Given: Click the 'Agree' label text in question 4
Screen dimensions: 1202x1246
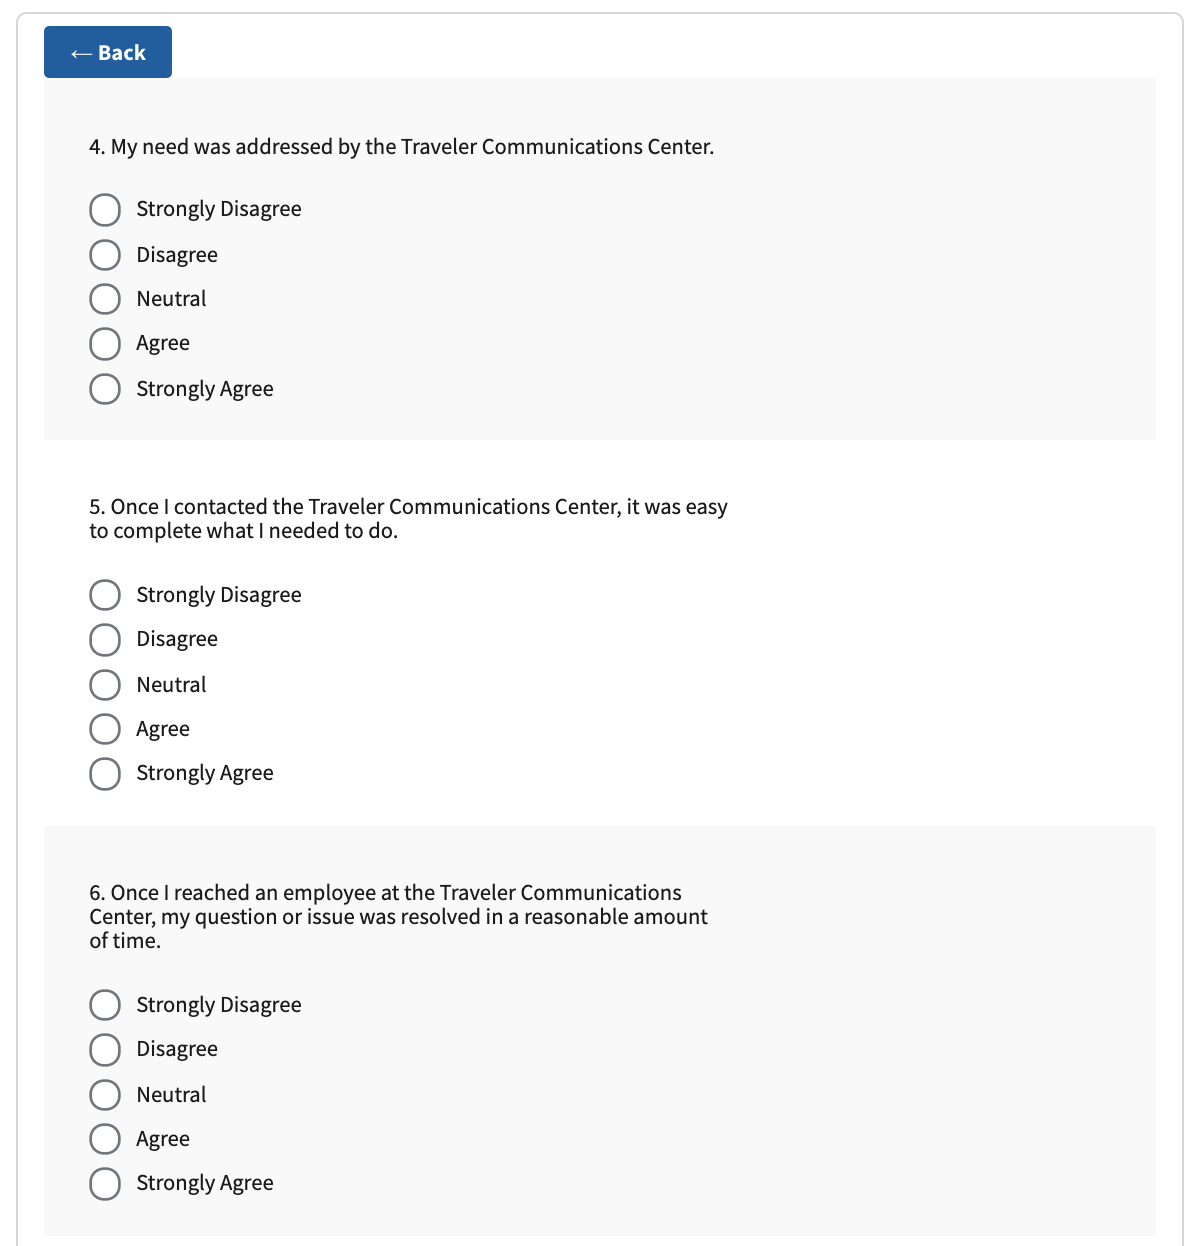Looking at the screenshot, I should tap(163, 343).
